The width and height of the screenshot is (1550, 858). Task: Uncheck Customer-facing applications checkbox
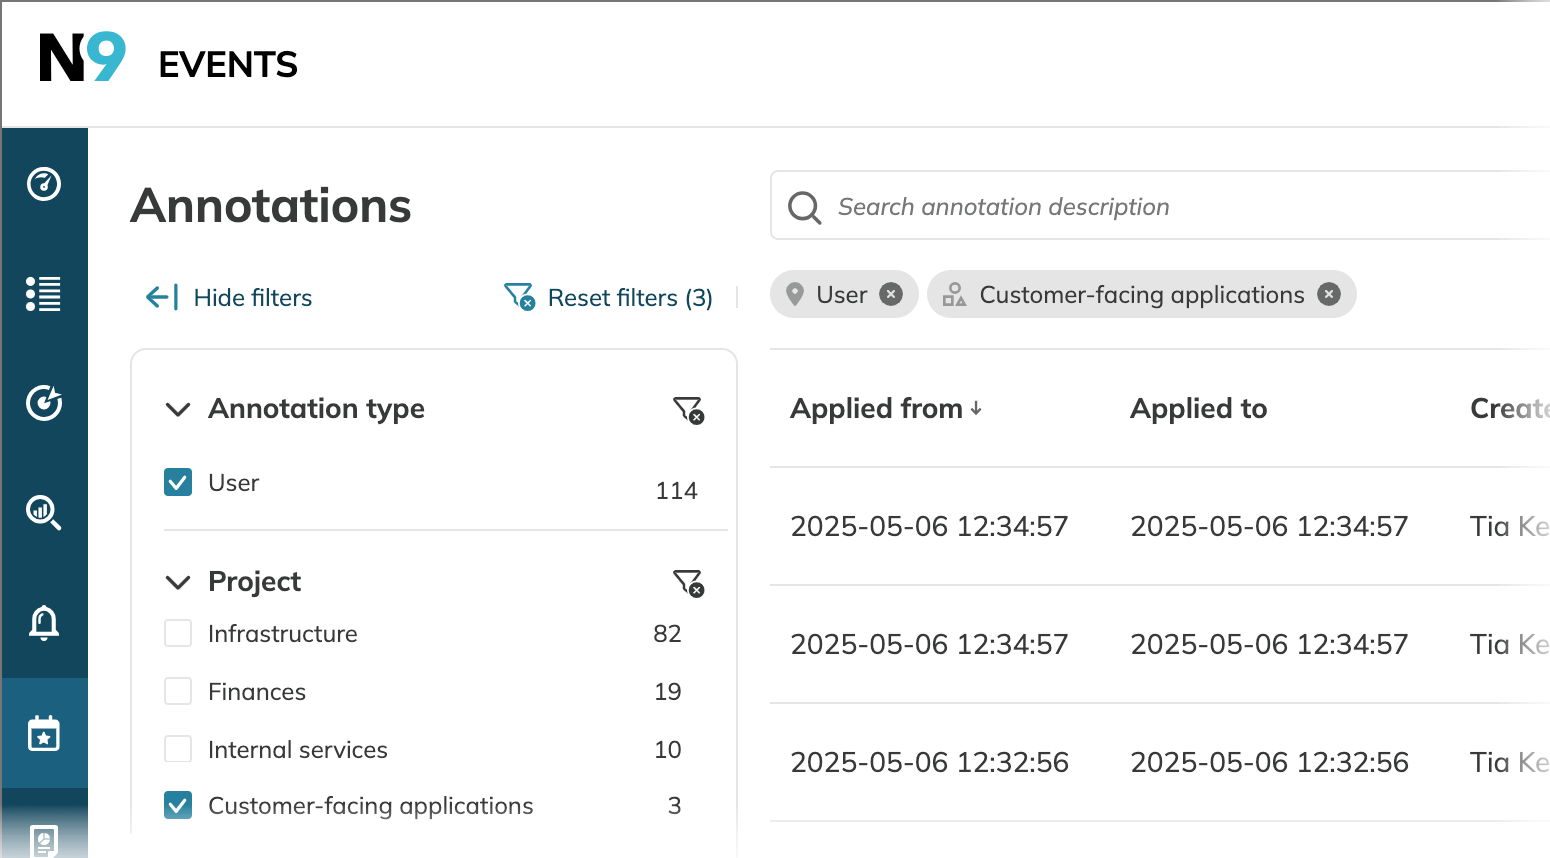(x=178, y=805)
